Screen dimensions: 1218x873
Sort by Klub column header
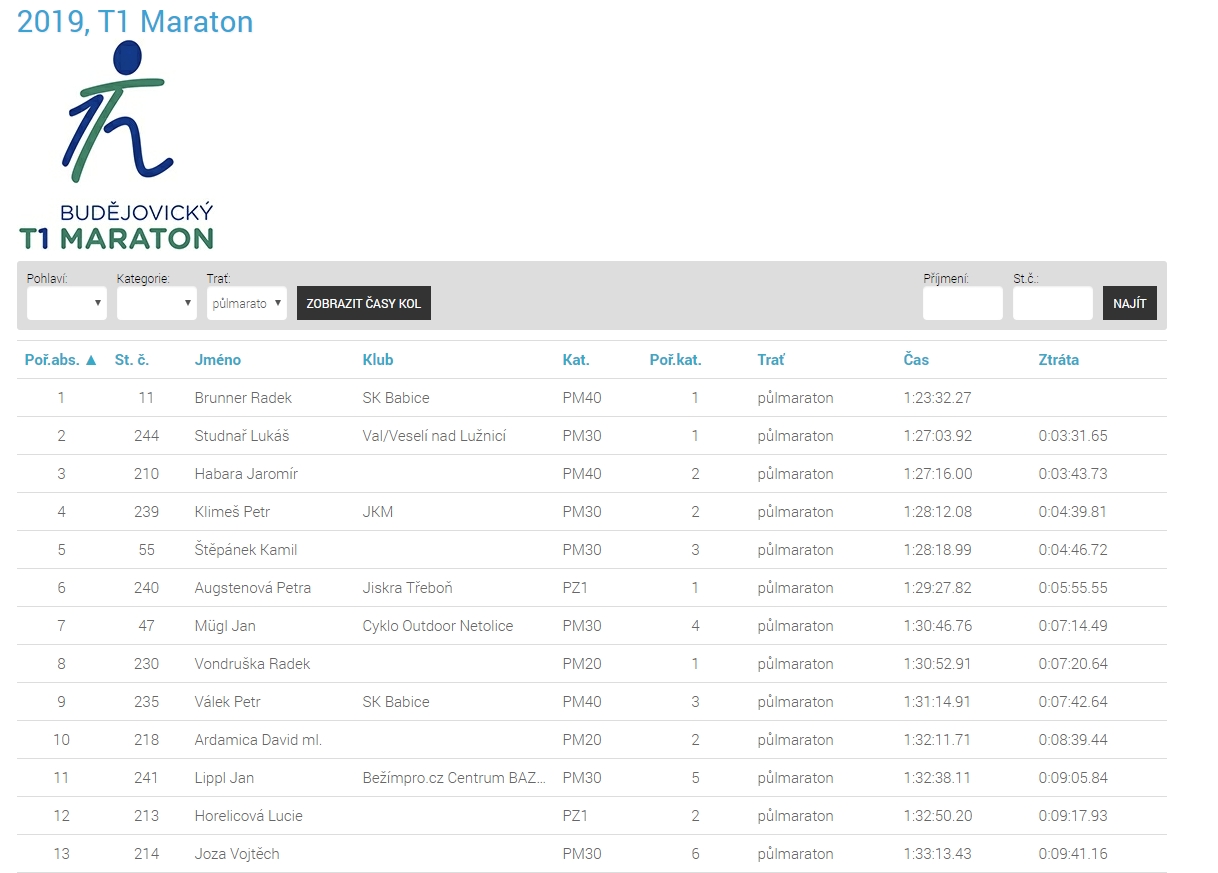pyautogui.click(x=378, y=360)
